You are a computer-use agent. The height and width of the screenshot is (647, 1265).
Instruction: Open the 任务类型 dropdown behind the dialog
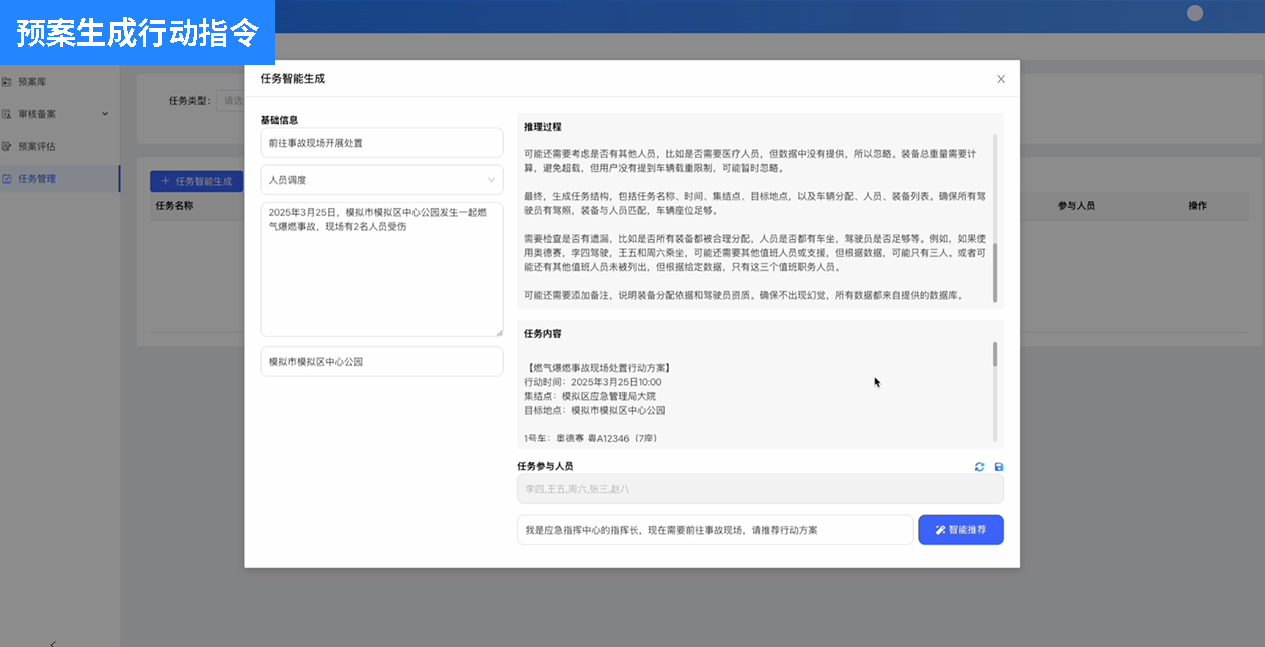point(231,100)
